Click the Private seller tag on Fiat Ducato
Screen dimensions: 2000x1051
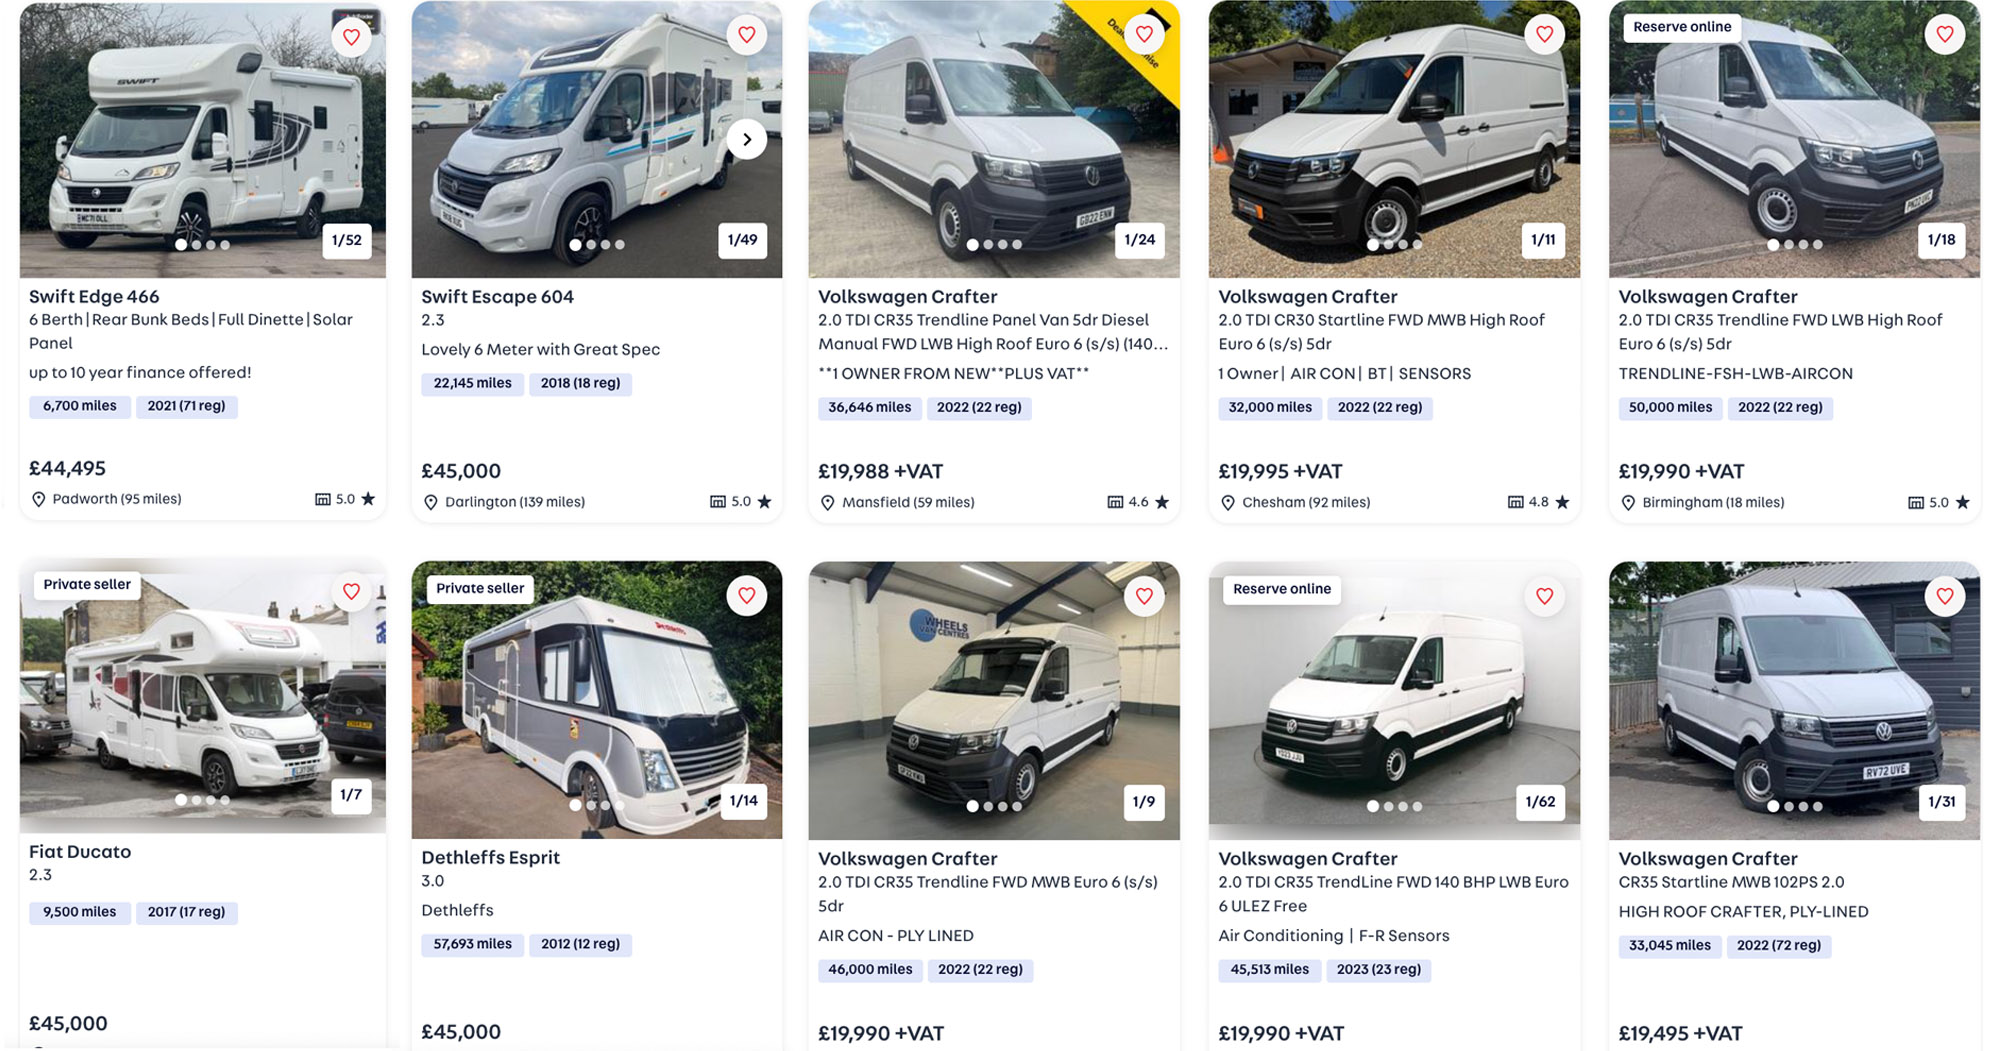click(87, 584)
